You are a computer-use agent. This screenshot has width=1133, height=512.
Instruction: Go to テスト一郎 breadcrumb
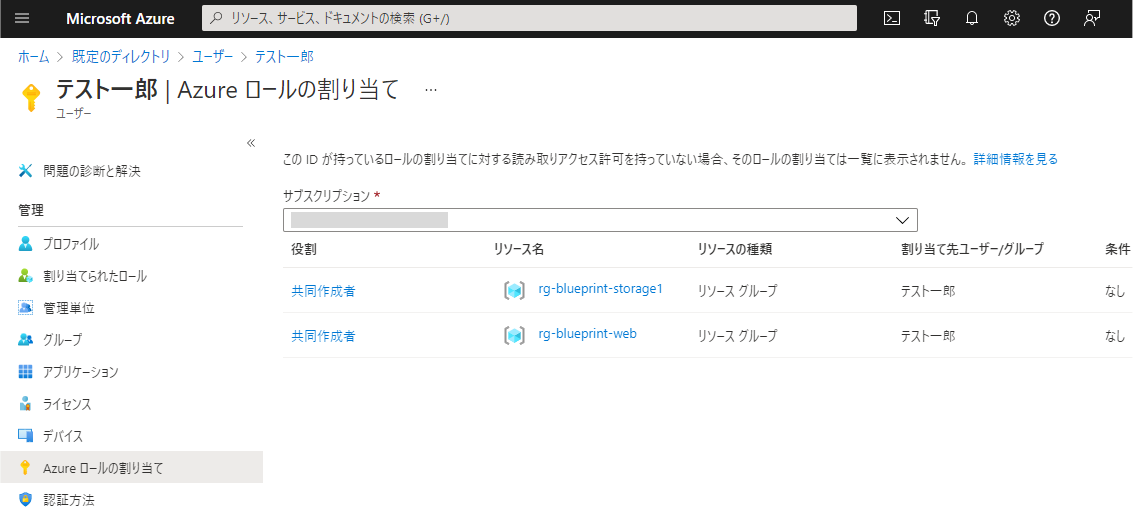pyautogui.click(x=284, y=56)
